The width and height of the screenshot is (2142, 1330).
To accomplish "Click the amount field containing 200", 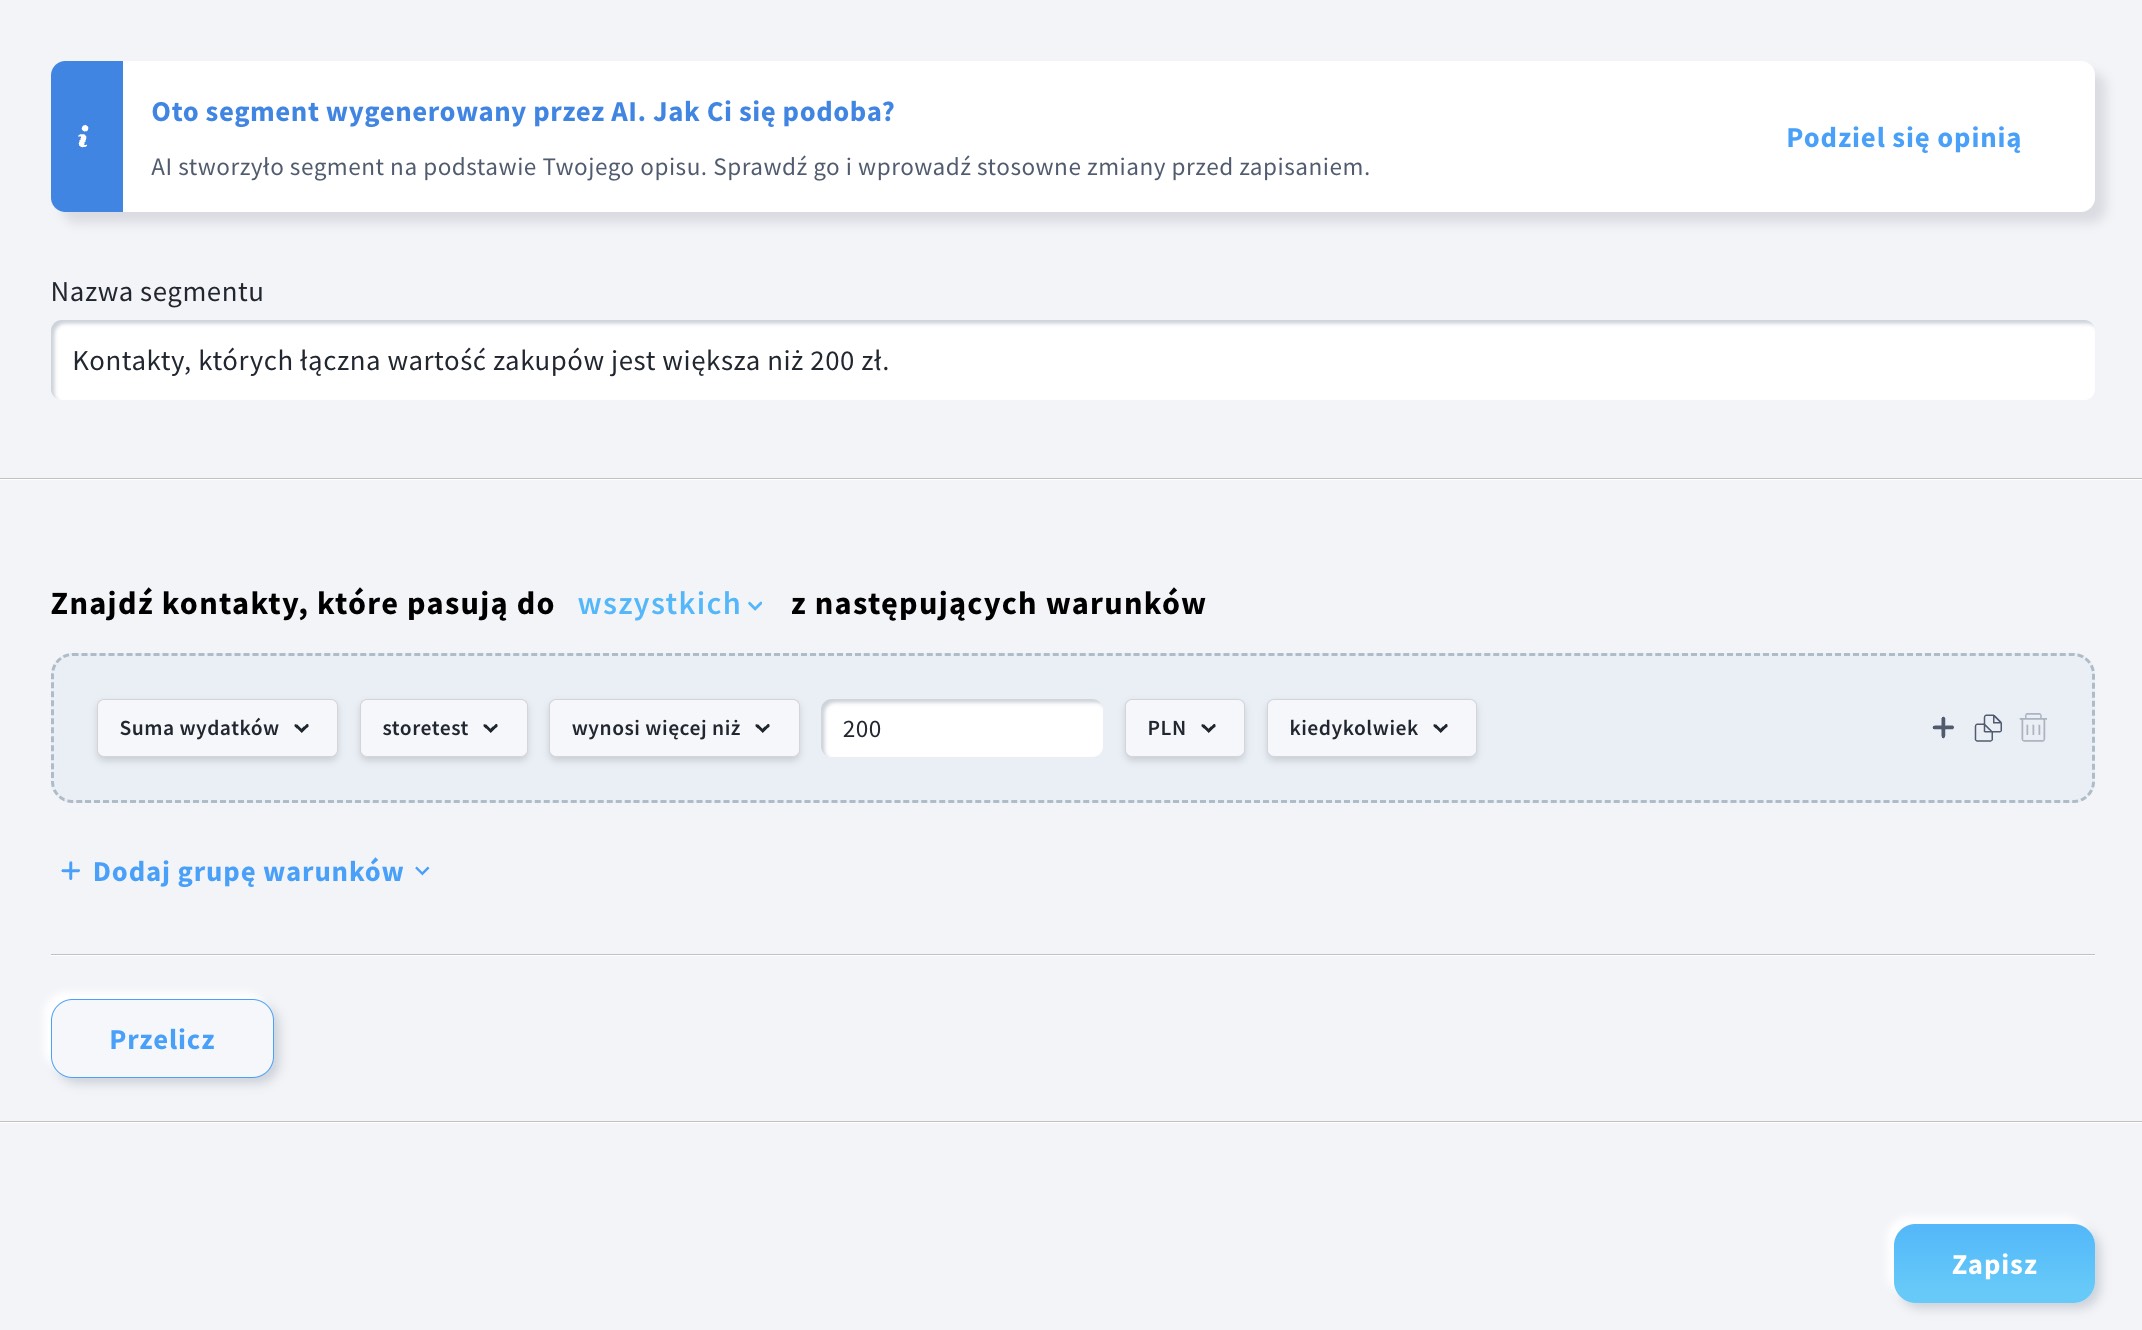I will (962, 729).
